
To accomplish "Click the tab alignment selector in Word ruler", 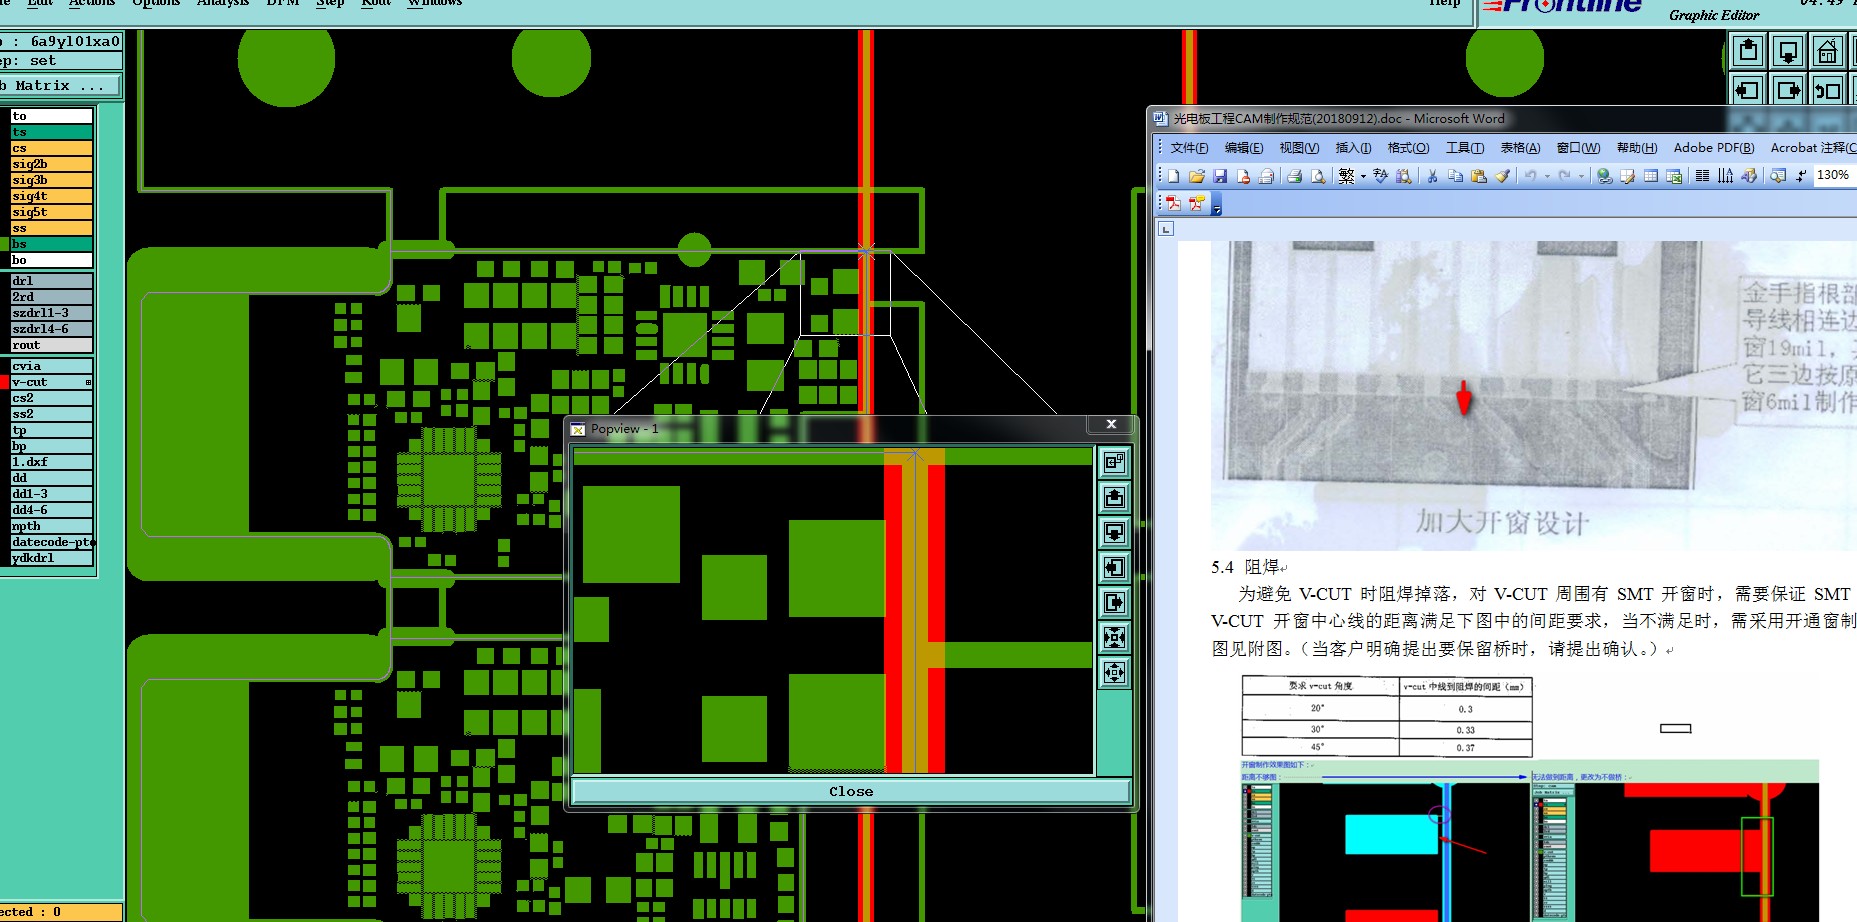I will pyautogui.click(x=1166, y=229).
